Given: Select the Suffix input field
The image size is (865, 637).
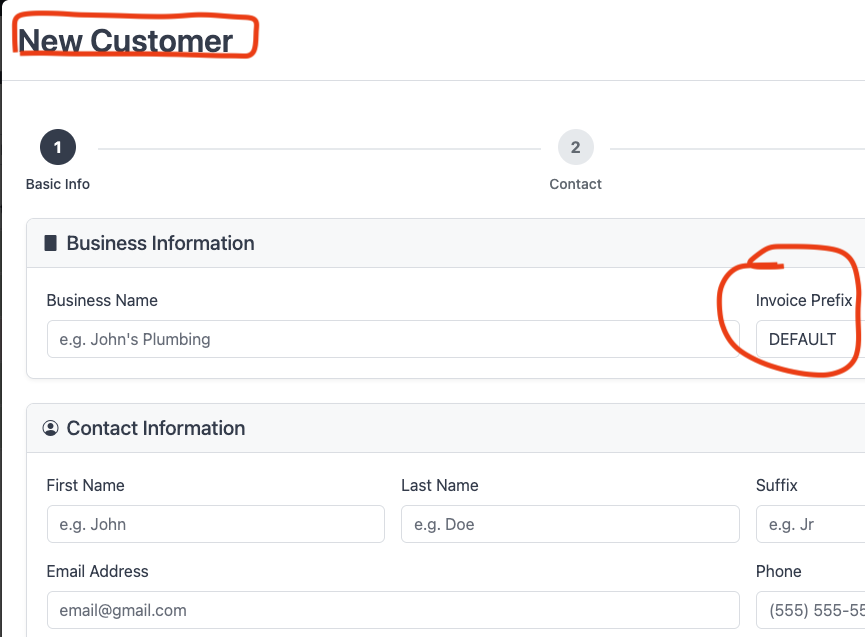Looking at the screenshot, I should coord(808,524).
